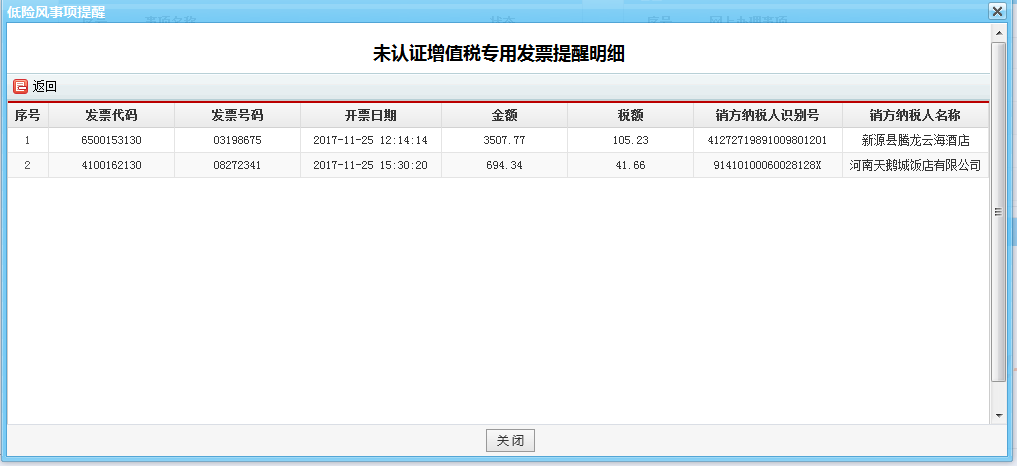Close the 低险风事项提醒 dialog with X
The image size is (1017, 466).
pyautogui.click(x=996, y=11)
